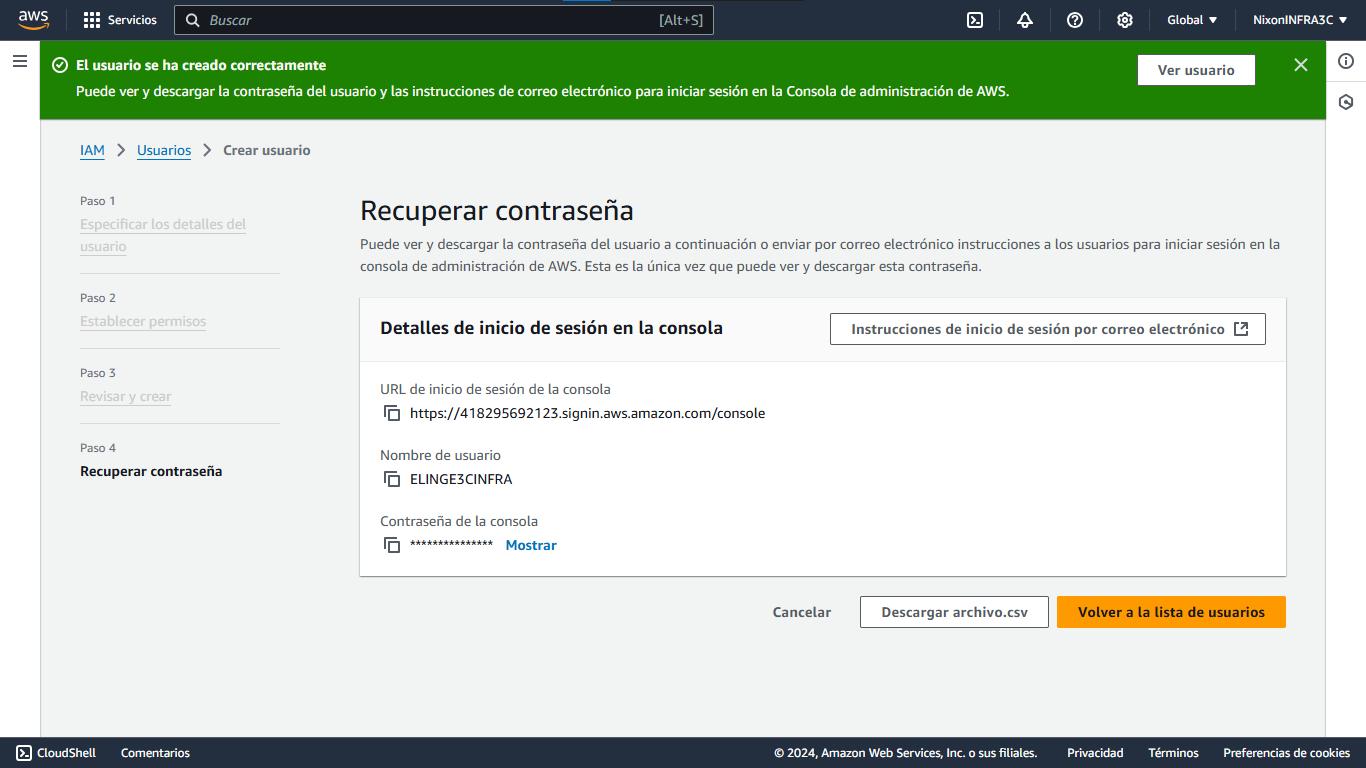Download the .csv credentials file

pos(954,612)
